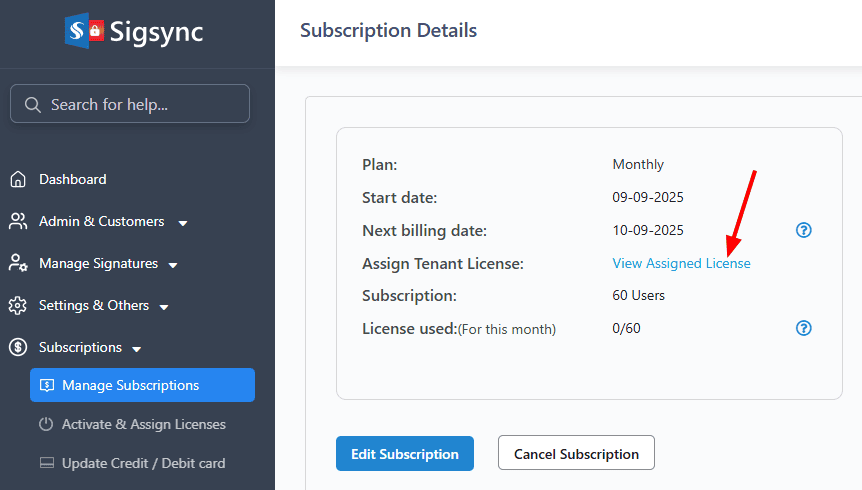The image size is (862, 490).
Task: Click the Sigsync logo icon
Action: (84, 31)
